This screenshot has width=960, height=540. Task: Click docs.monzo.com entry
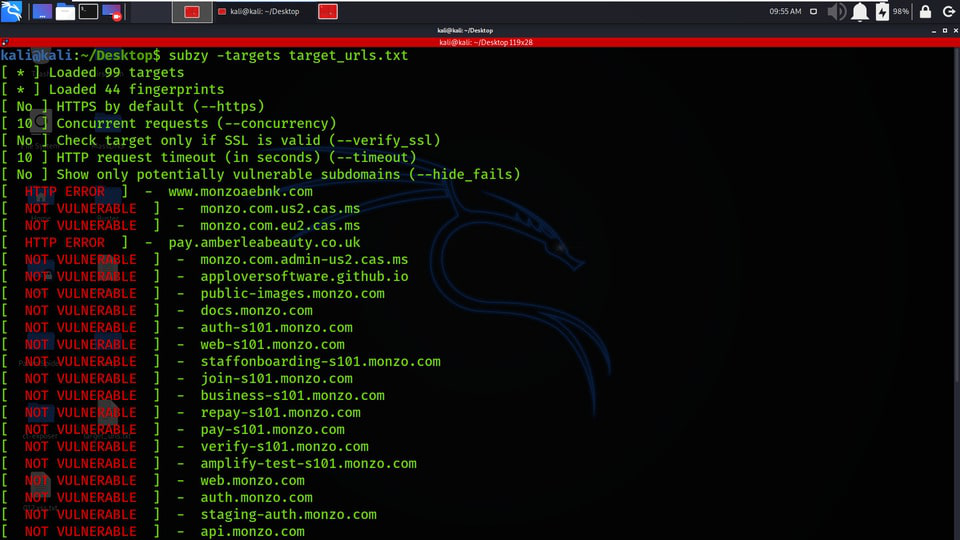(257, 310)
